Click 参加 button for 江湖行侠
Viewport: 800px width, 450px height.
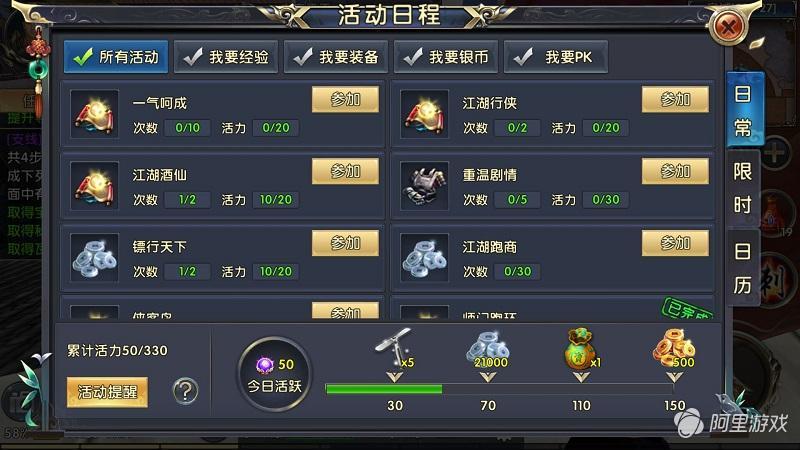[x=675, y=99]
